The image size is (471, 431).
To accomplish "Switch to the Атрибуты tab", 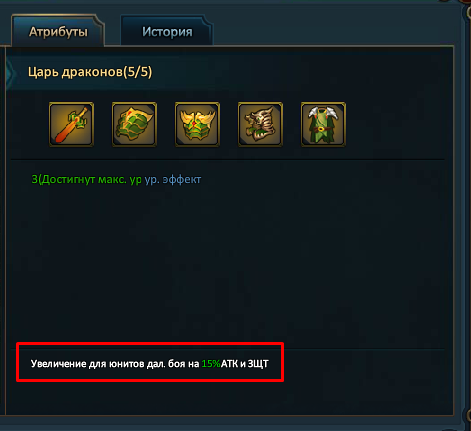I will point(58,32).
